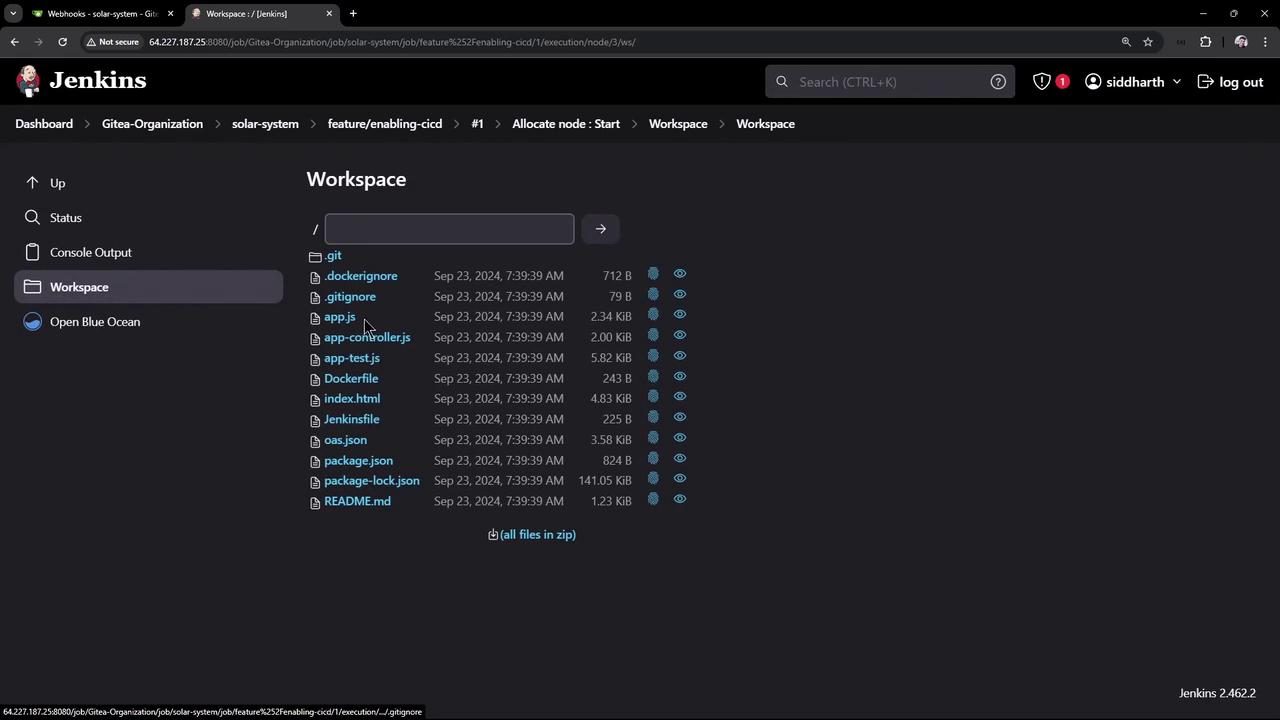
Task: Open the security warning shield icon
Action: [1042, 82]
